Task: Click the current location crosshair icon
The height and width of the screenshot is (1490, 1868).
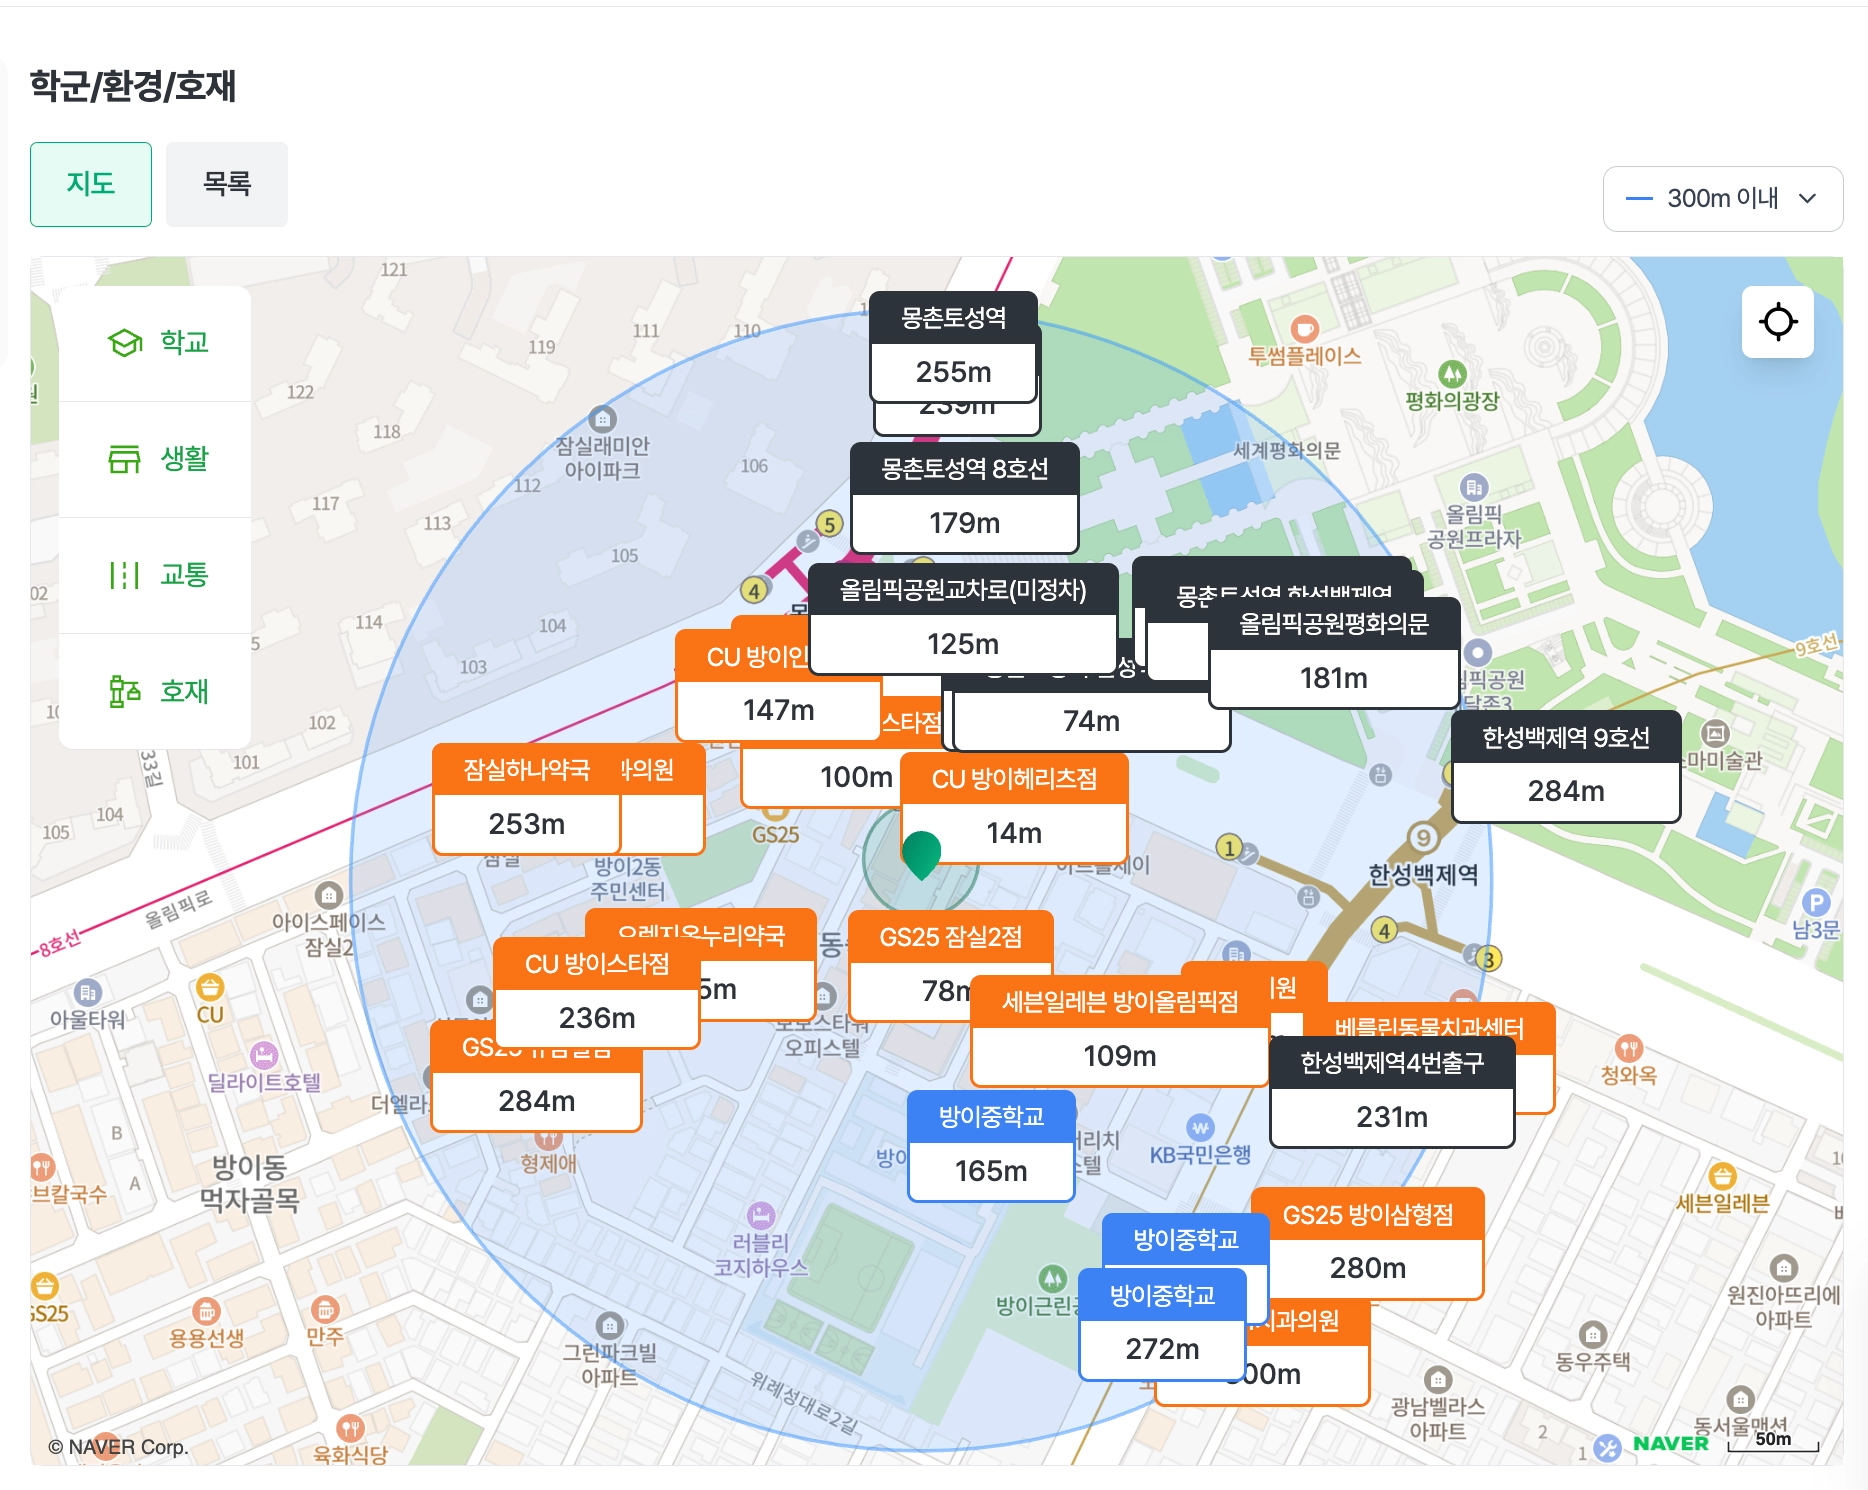Action: (x=1778, y=322)
